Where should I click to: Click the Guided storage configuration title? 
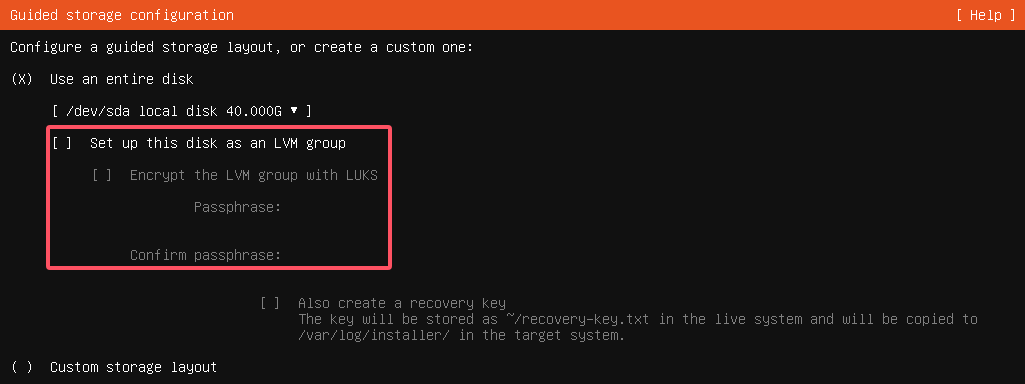click(x=122, y=15)
